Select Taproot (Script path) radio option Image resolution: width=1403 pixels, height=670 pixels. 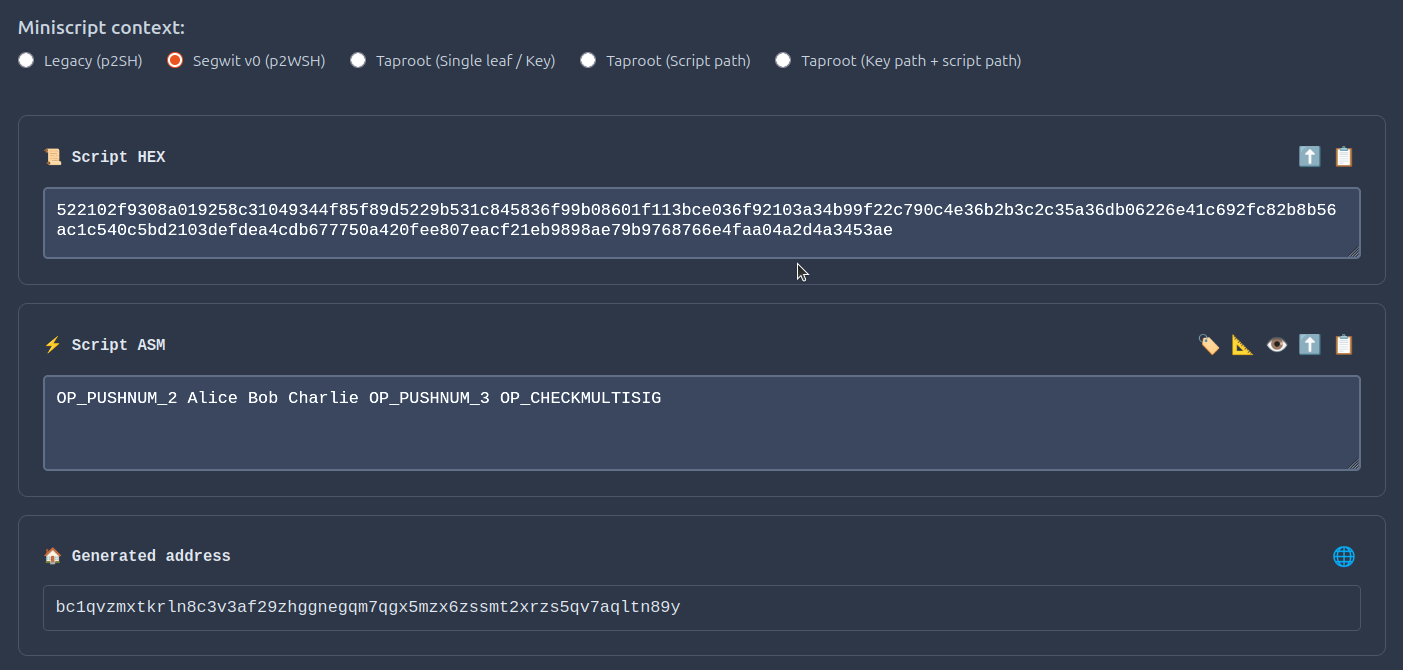[x=588, y=61]
